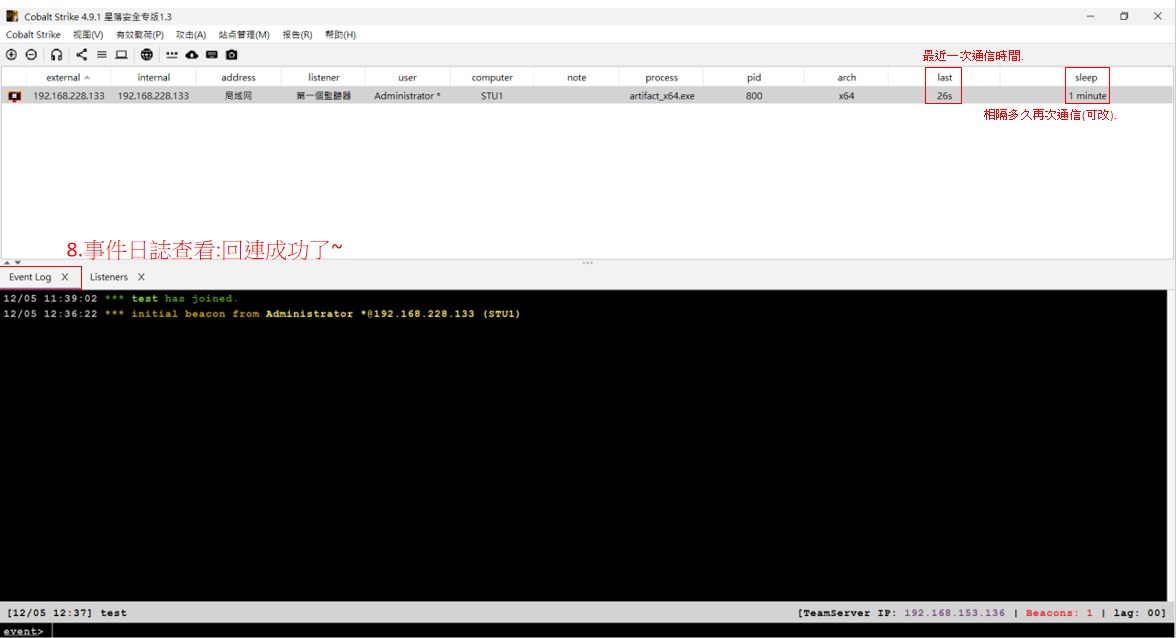Click the 'initial beacon from Administrator' log line

pyautogui.click(x=261, y=314)
